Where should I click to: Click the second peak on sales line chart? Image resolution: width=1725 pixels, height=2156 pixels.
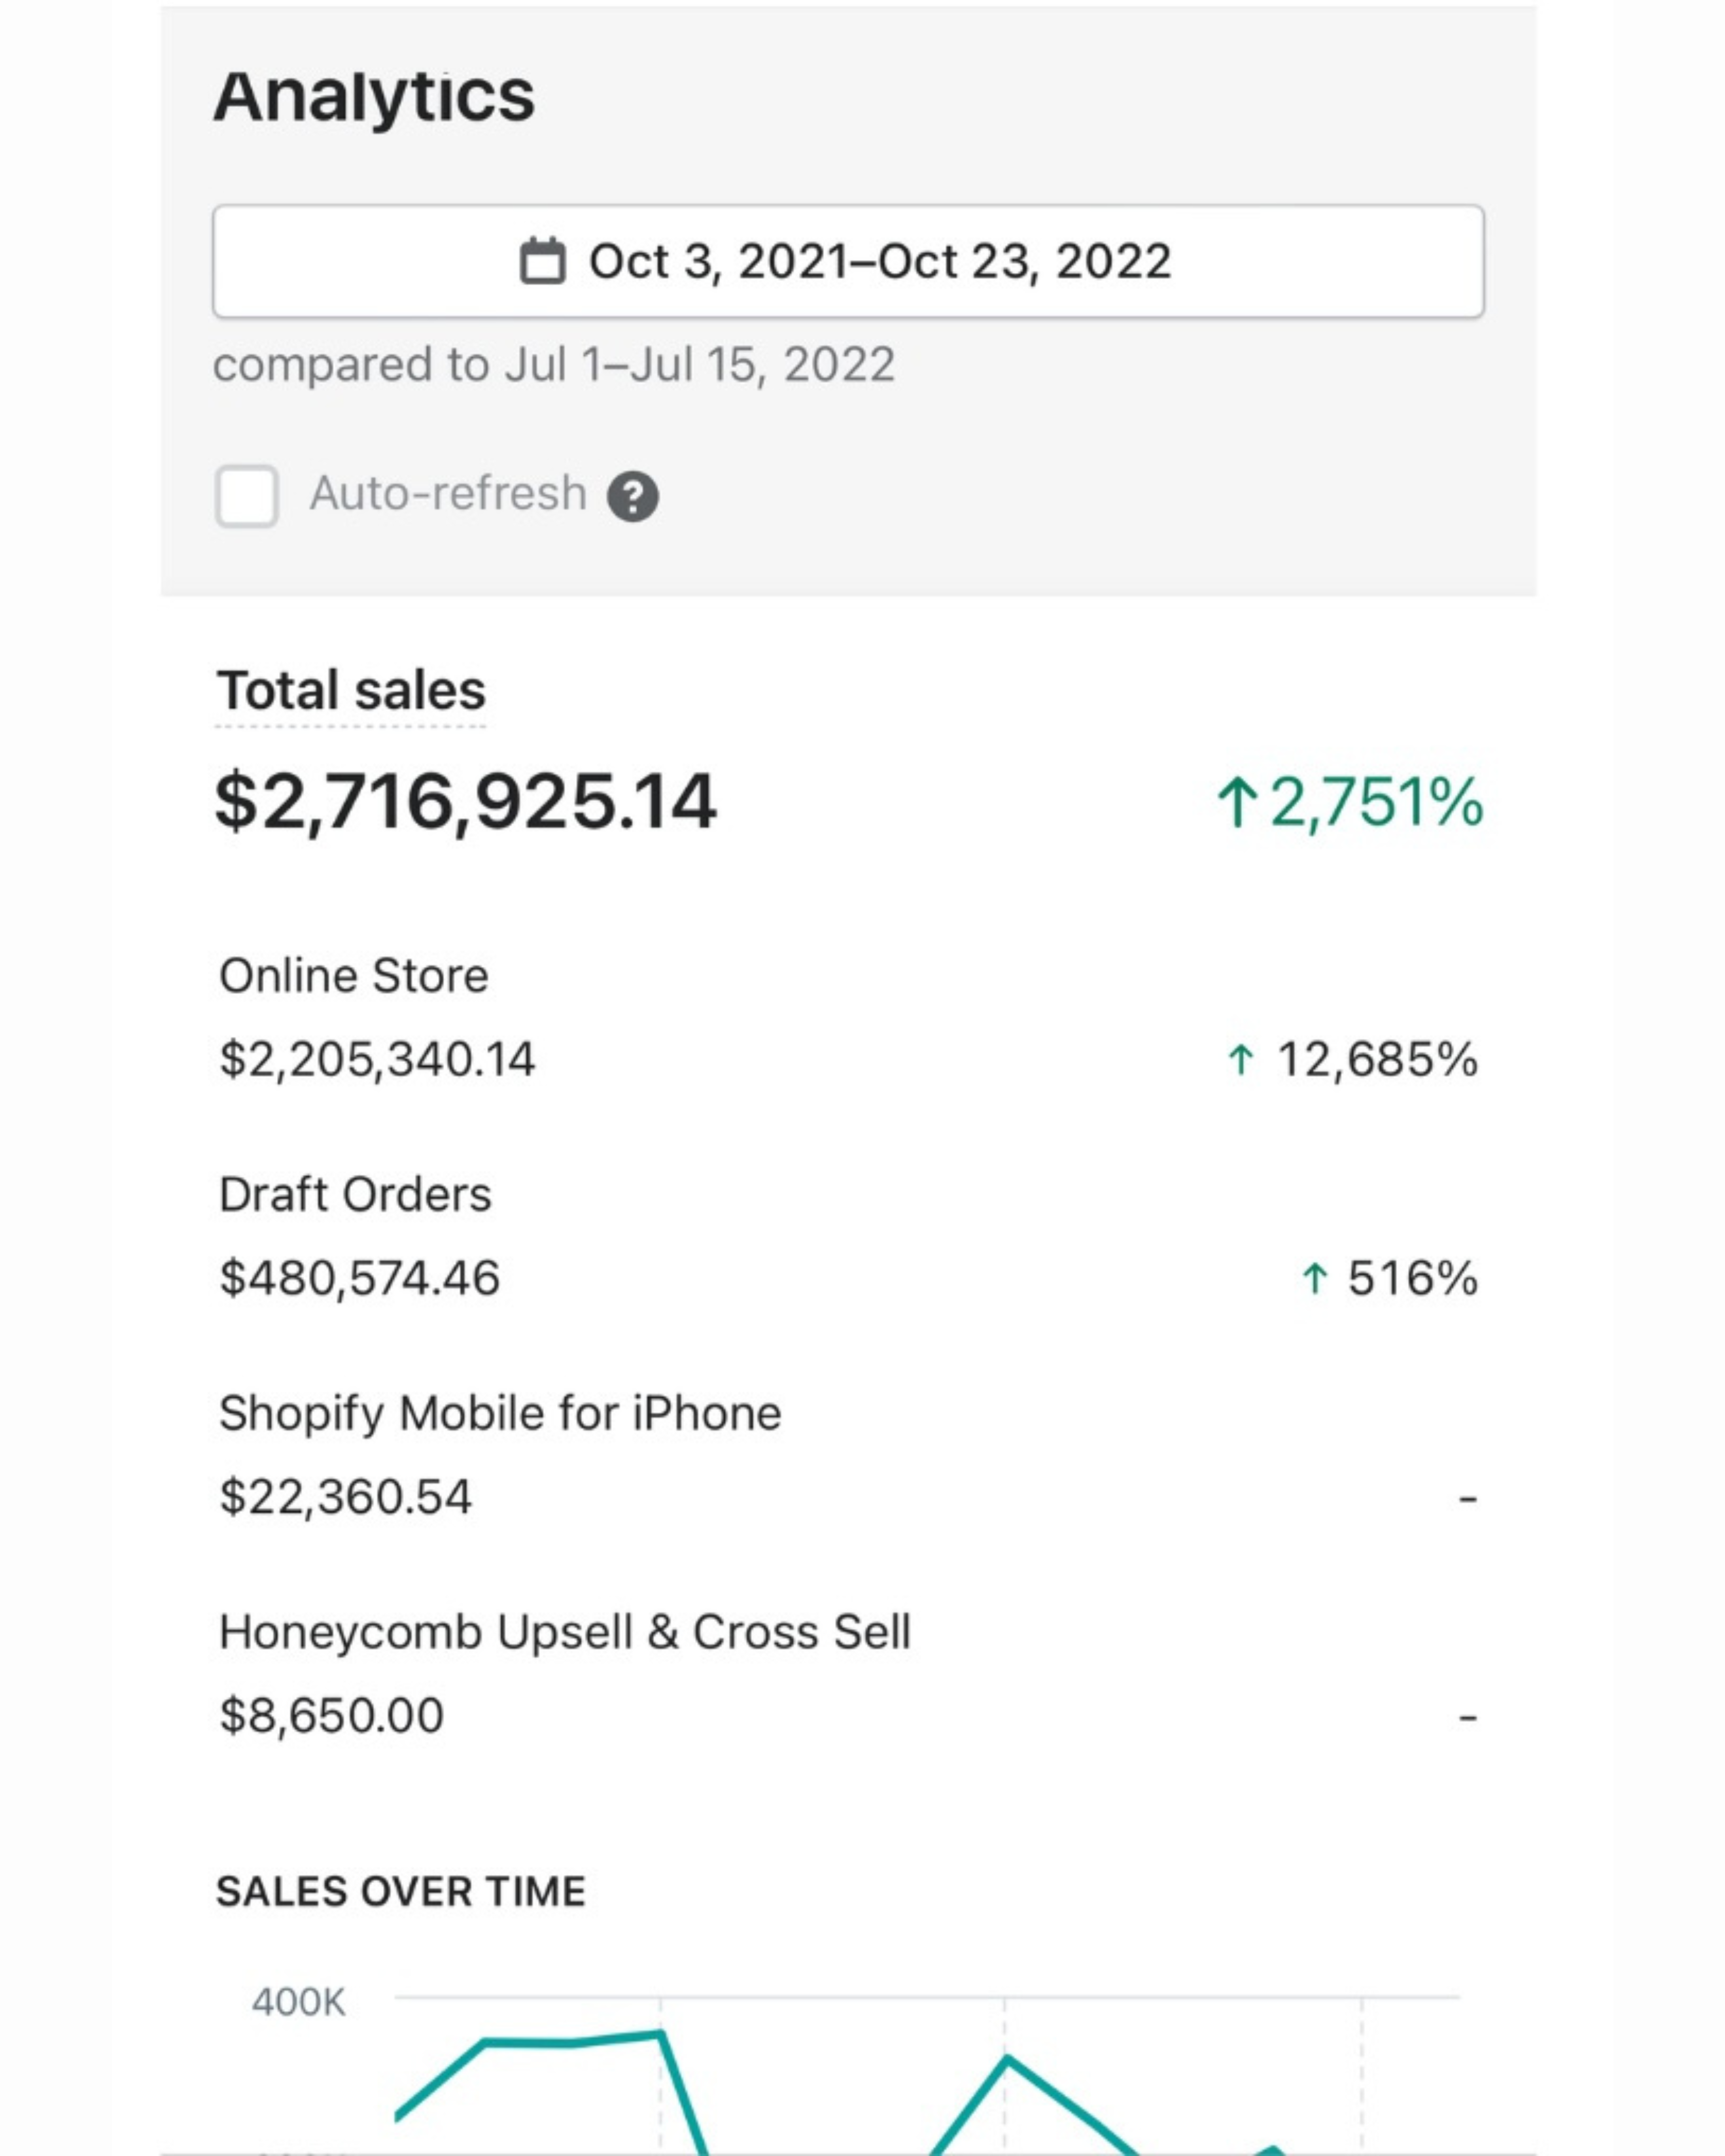tap(1007, 2058)
